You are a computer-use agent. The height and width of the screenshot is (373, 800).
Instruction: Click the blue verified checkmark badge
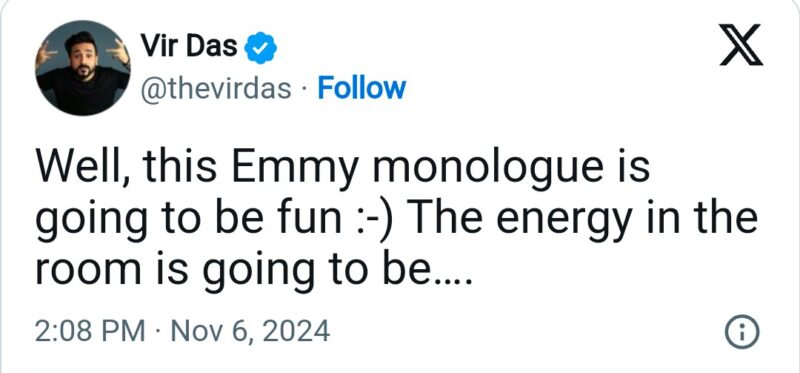260,47
